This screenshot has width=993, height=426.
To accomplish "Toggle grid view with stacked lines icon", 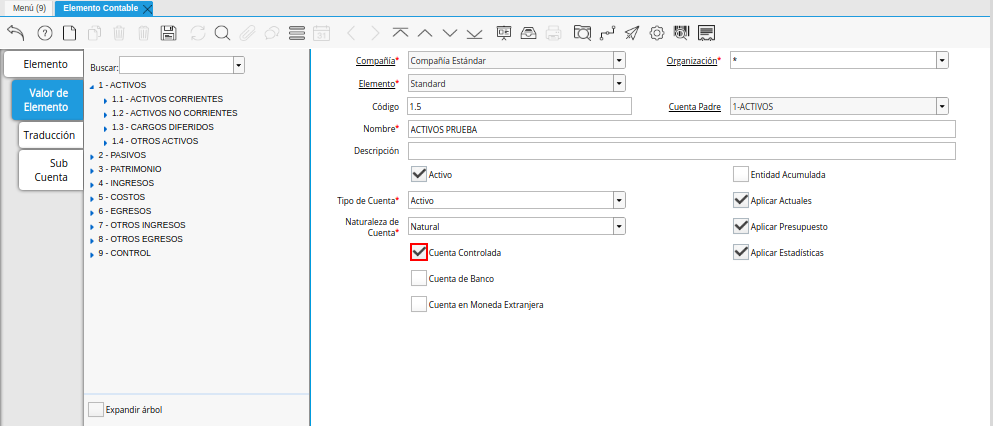I will 296,33.
